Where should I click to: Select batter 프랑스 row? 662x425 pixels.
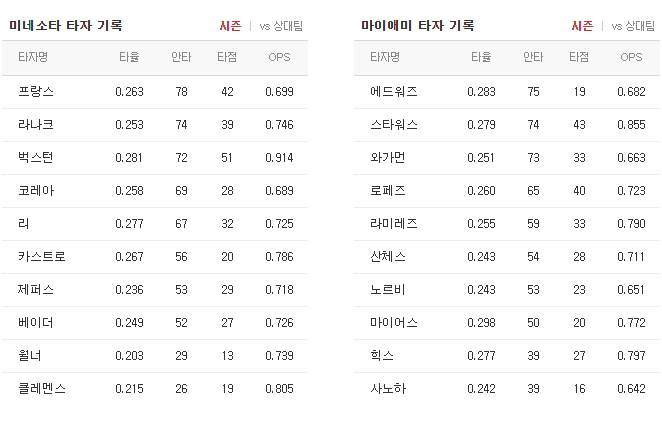155,92
